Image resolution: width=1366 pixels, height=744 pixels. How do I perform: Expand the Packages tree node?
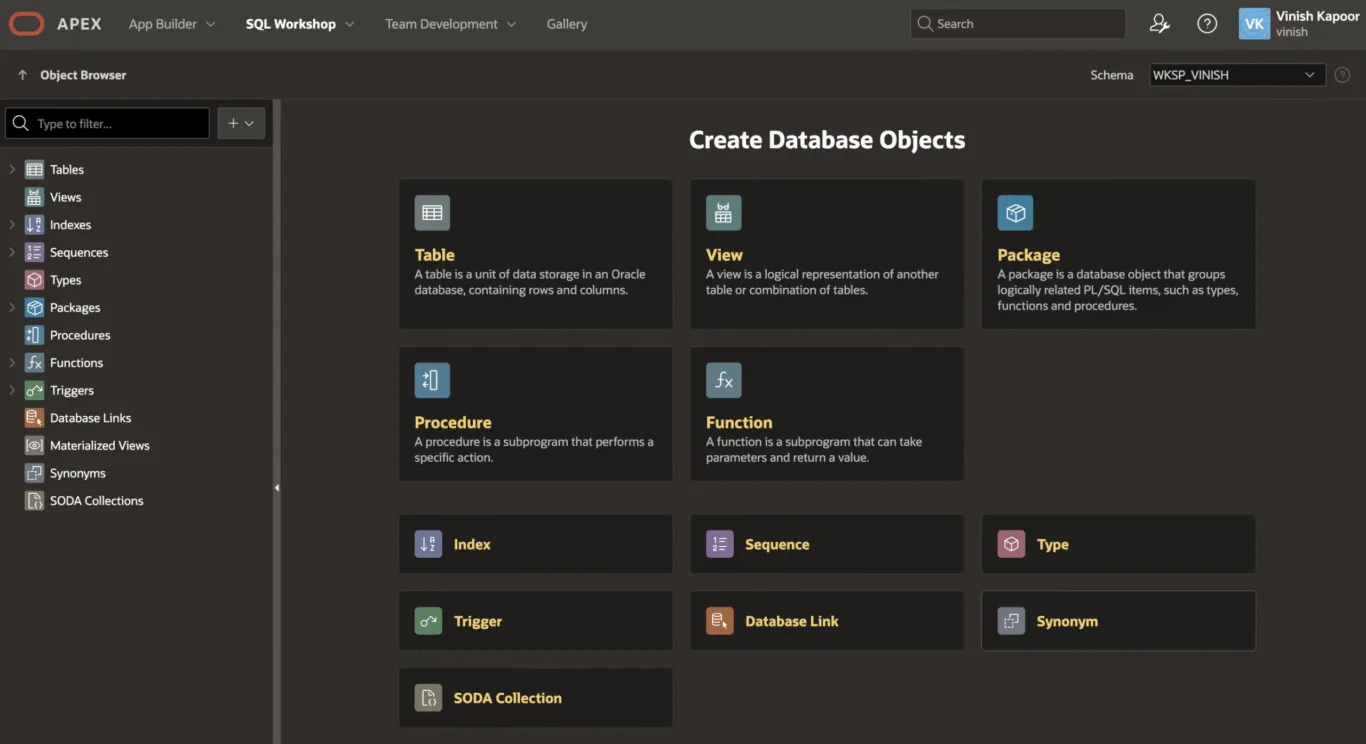tap(12, 308)
